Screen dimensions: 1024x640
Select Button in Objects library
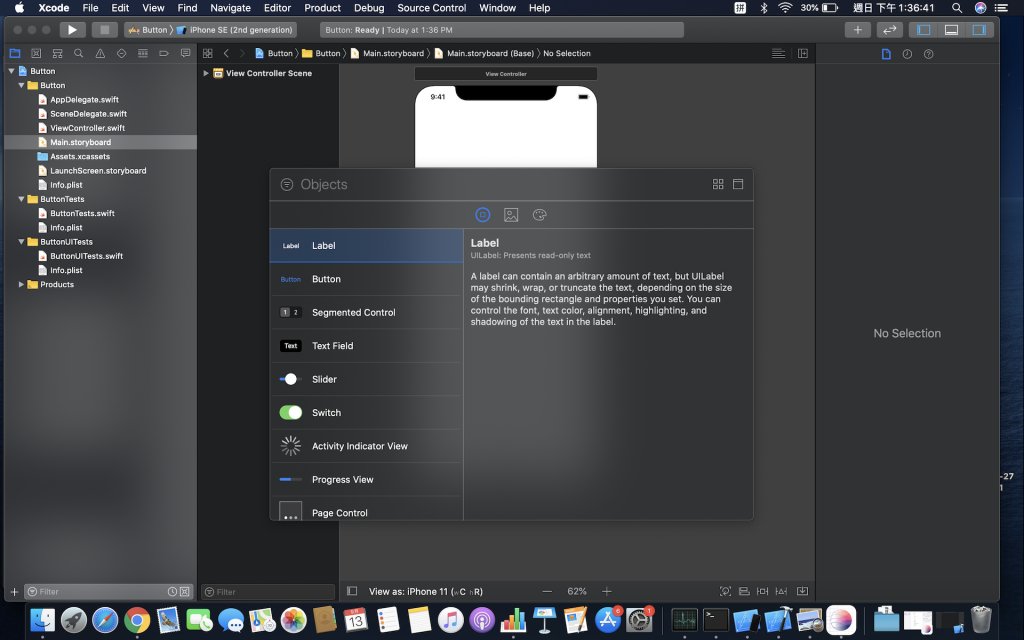pos(366,279)
